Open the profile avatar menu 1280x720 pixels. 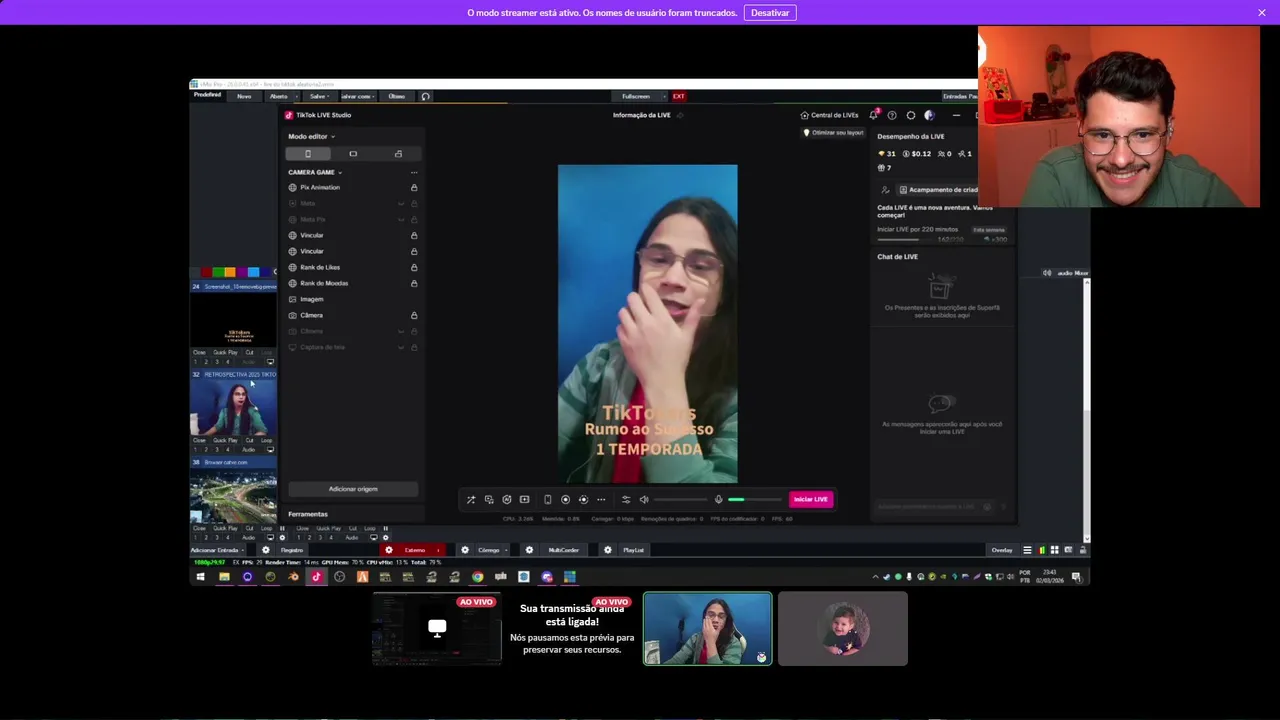point(929,115)
